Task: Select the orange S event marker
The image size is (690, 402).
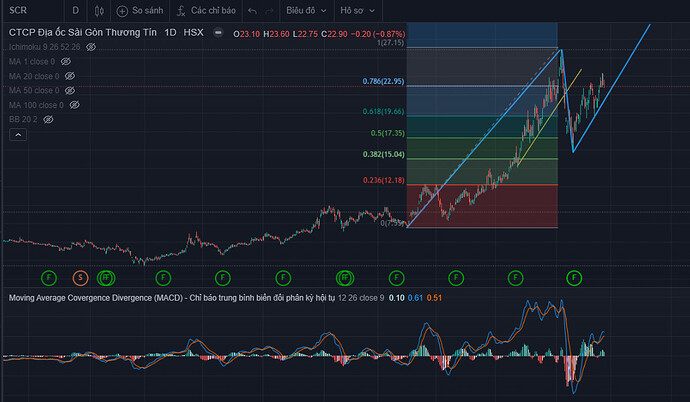Action: 80,278
